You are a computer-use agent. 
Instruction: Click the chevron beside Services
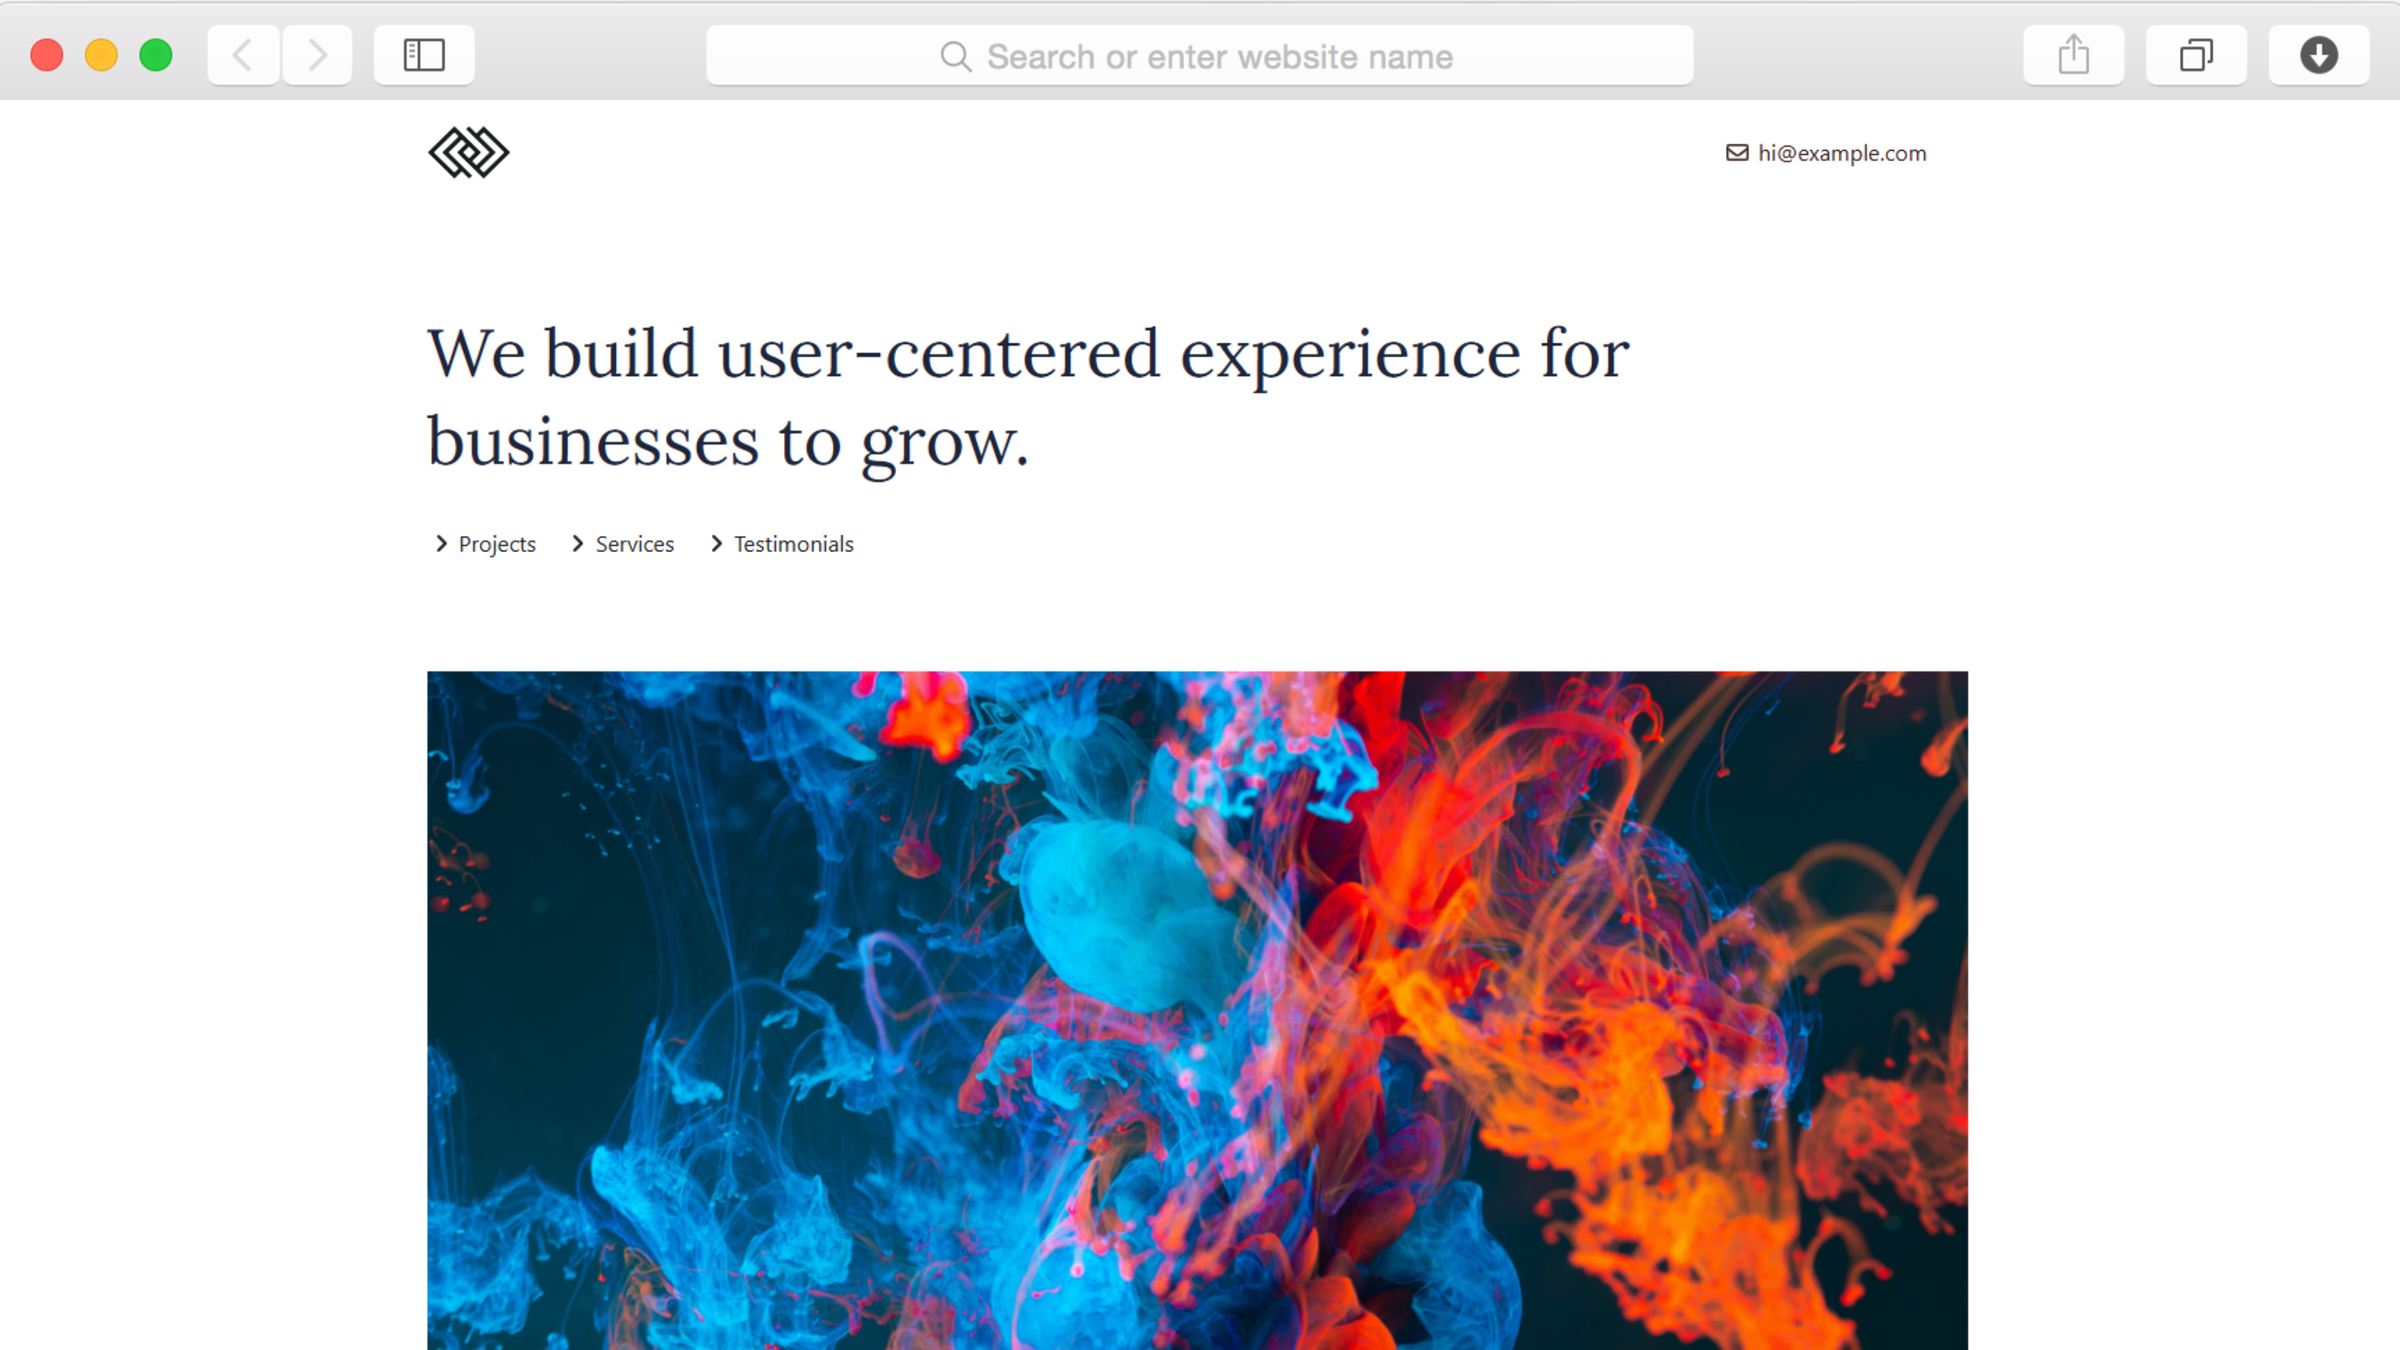click(x=577, y=543)
